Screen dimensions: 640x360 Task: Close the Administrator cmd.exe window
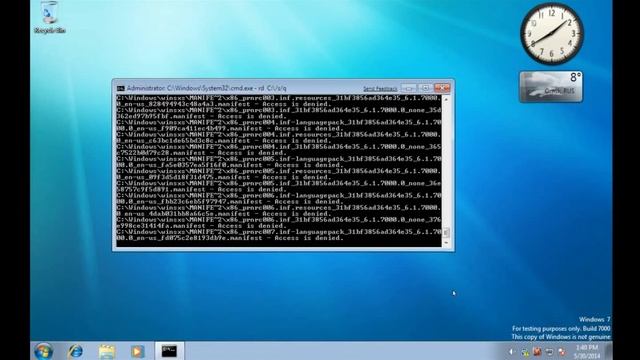point(442,88)
